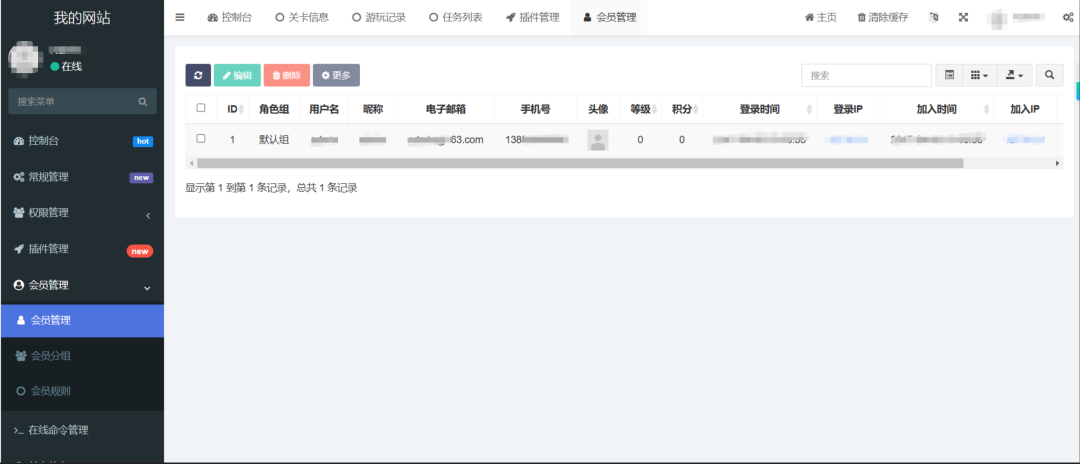Click 清除缓存 clear cache link
1080x464 pixels.
pyautogui.click(x=882, y=17)
